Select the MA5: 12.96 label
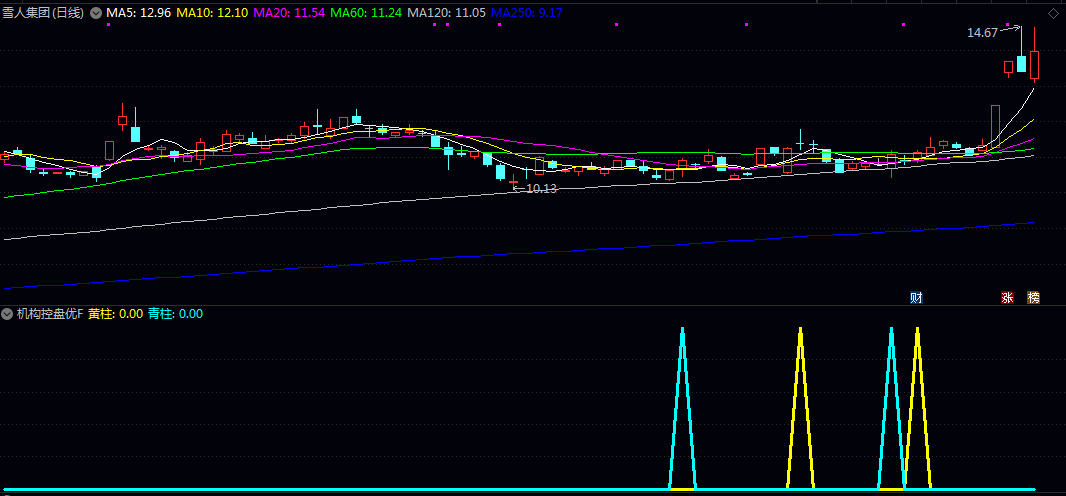The width and height of the screenshot is (1066, 496). pyautogui.click(x=137, y=13)
